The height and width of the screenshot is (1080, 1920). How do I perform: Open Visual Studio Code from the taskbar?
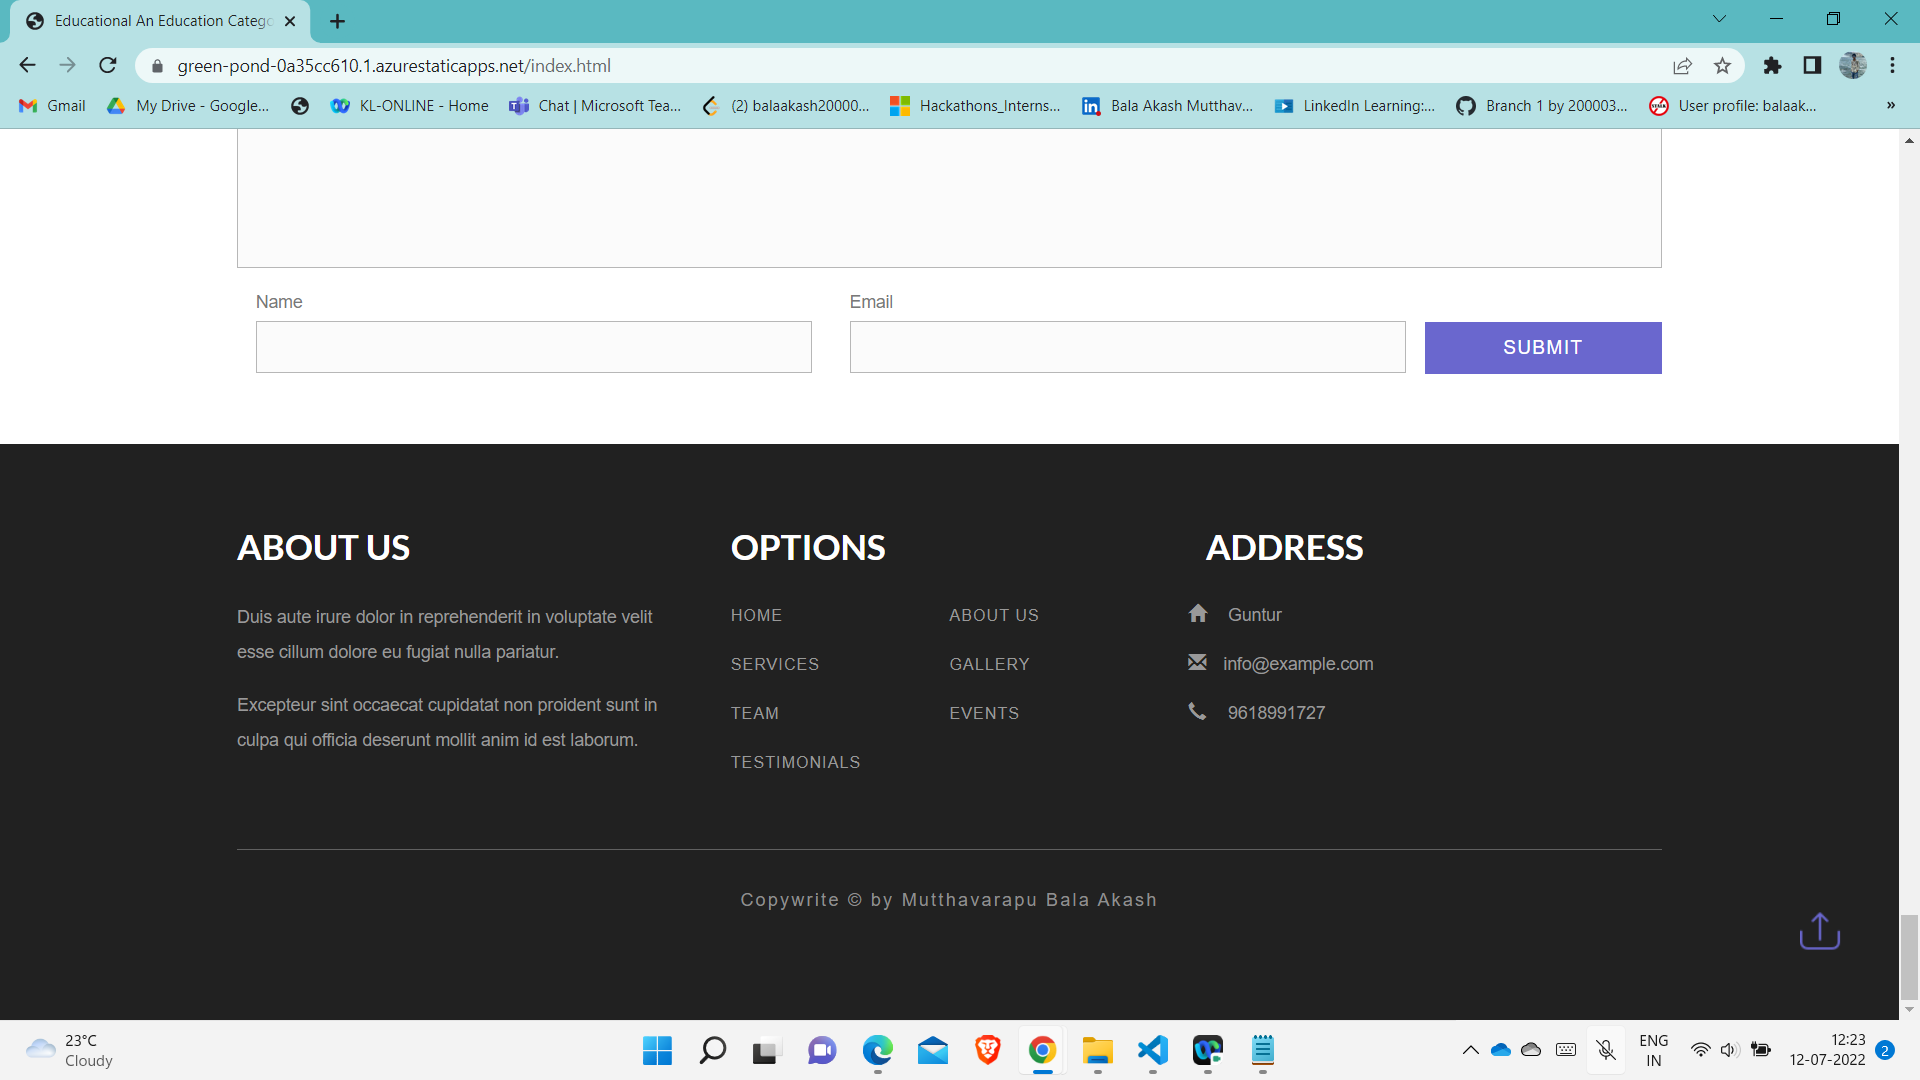1152,1050
